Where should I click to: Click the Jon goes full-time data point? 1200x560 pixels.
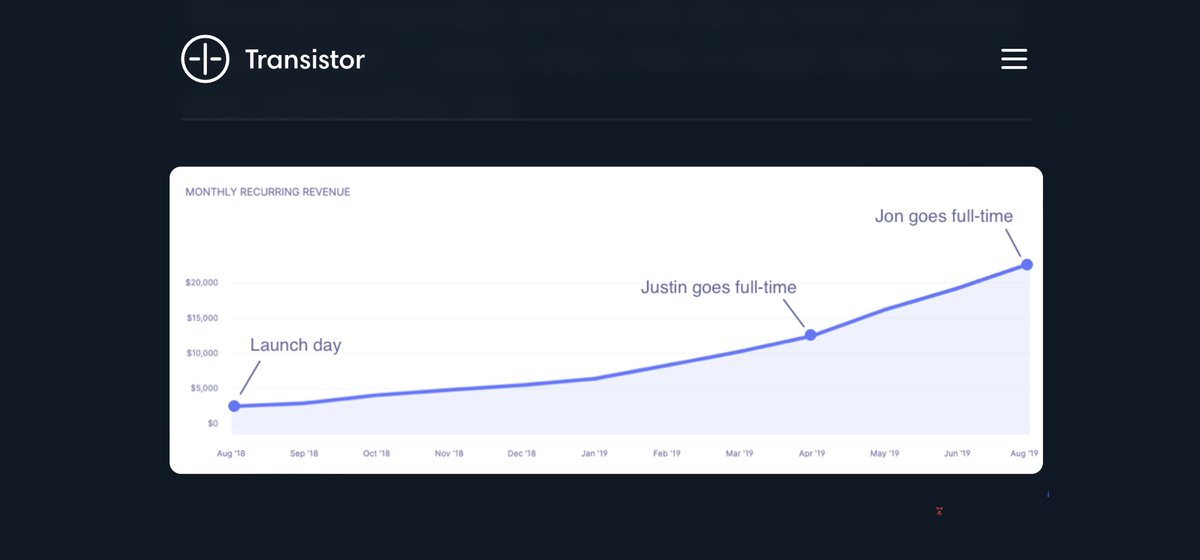click(x=1027, y=264)
